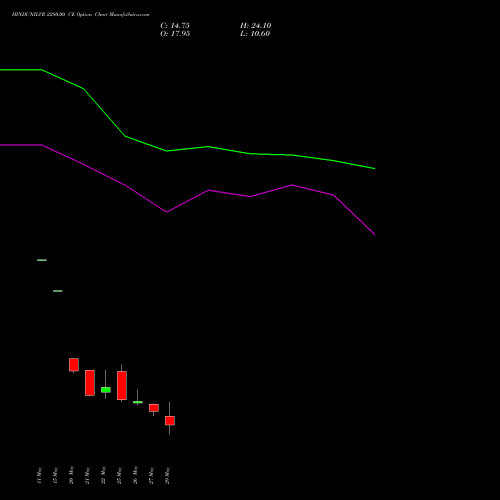This screenshot has height=500, width=500.
Task: Click the last red candlestick for 29 May
Action: (170, 421)
